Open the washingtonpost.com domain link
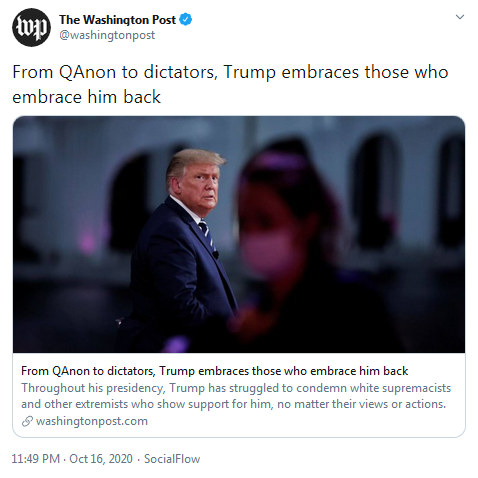 [x=92, y=421]
